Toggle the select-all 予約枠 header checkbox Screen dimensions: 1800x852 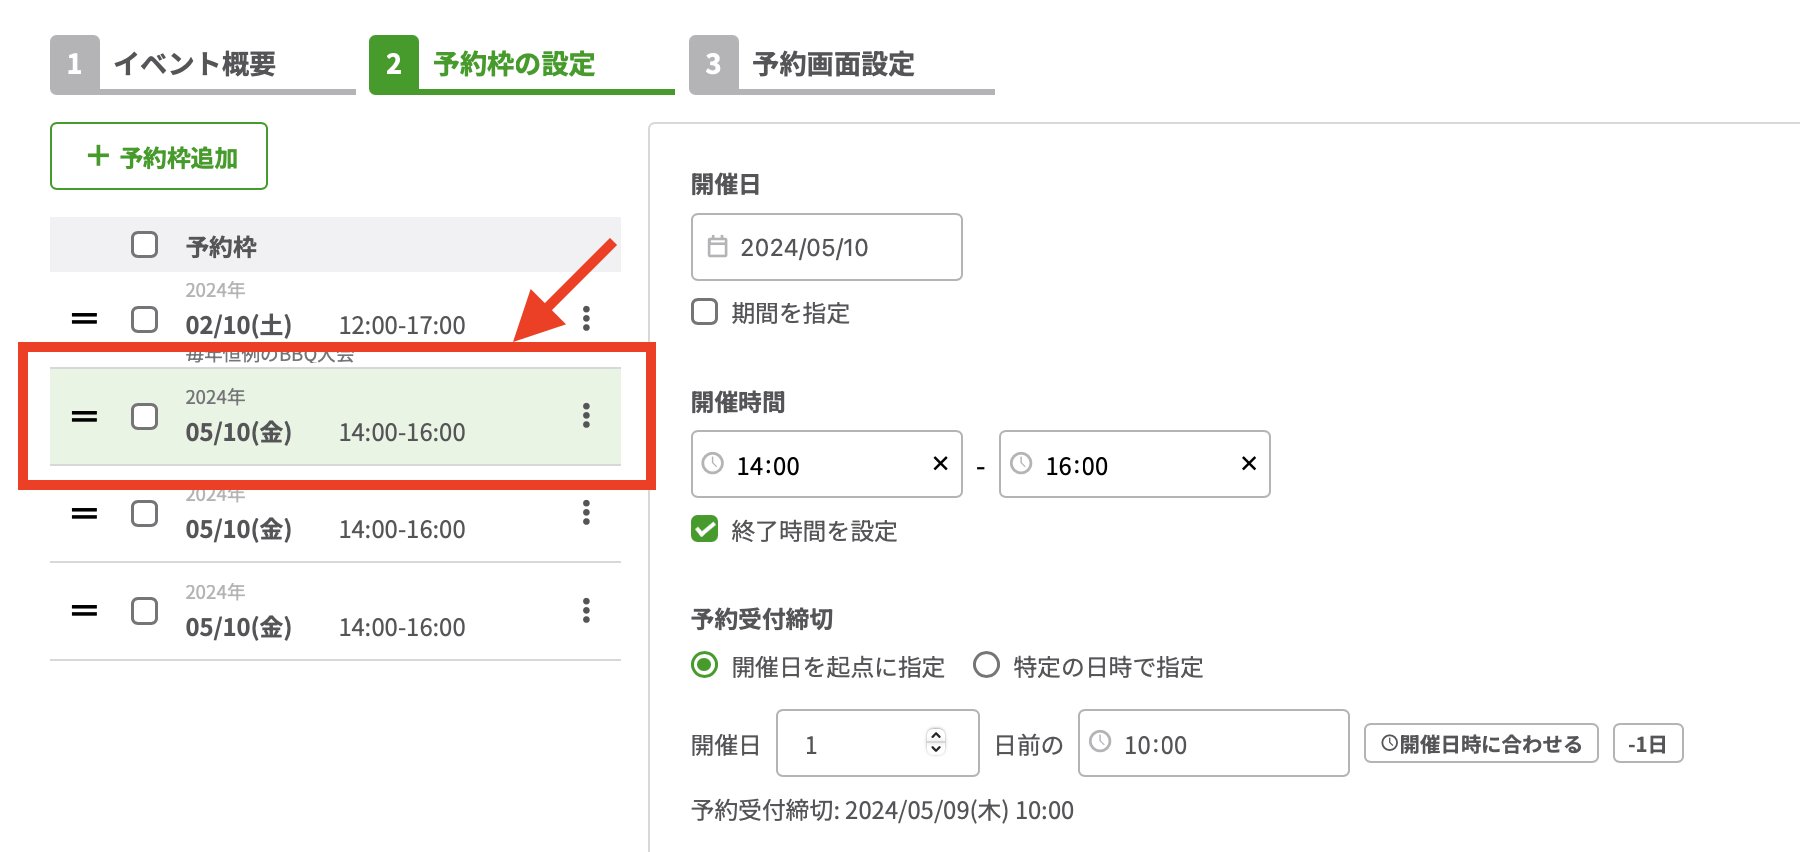click(x=145, y=245)
